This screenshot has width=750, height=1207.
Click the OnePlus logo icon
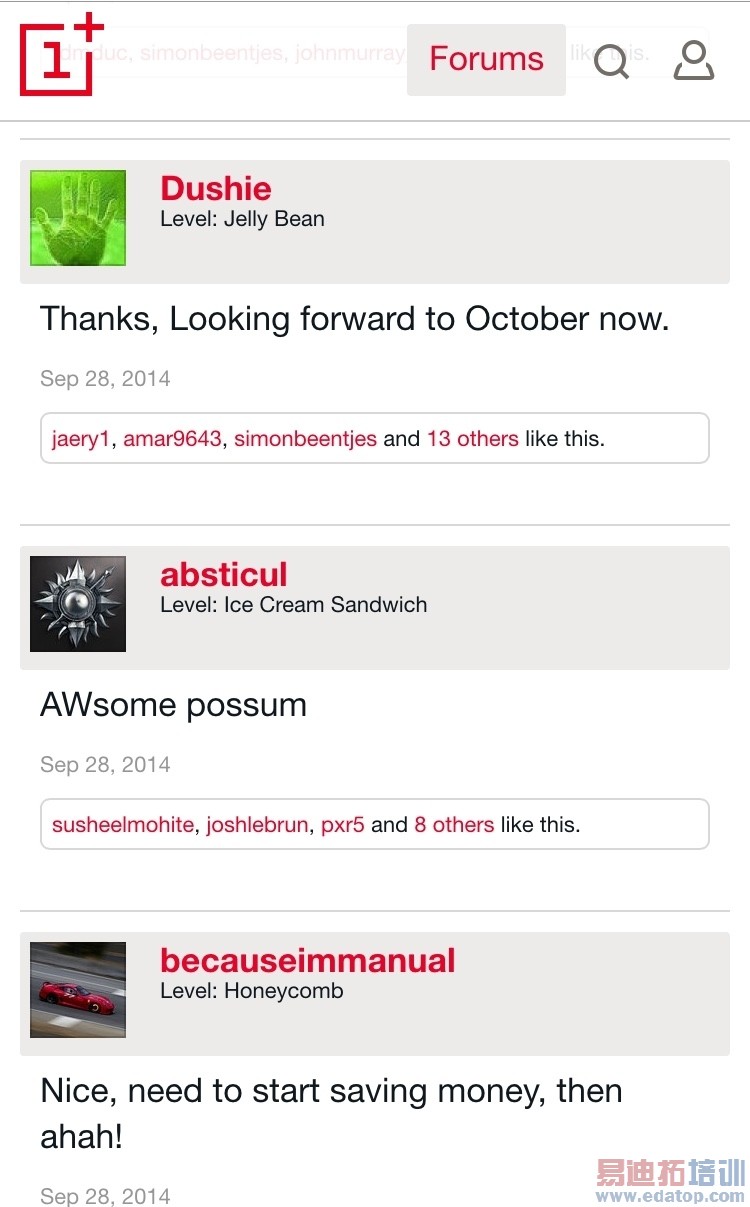click(x=61, y=55)
